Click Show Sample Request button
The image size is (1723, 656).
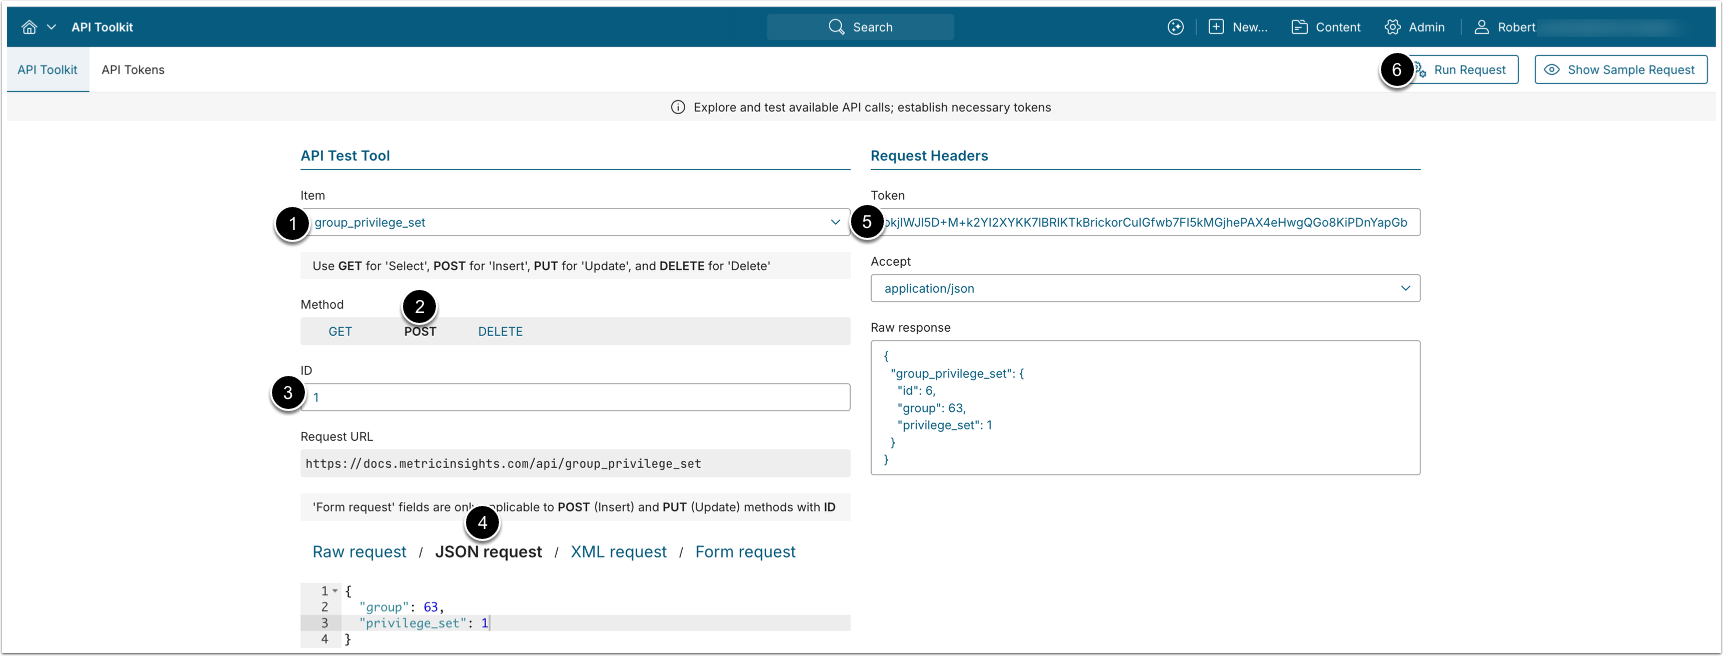point(1620,70)
